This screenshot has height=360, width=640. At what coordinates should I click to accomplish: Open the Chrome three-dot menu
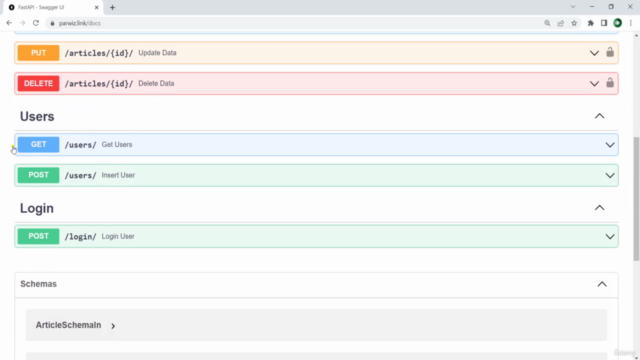tap(631, 23)
